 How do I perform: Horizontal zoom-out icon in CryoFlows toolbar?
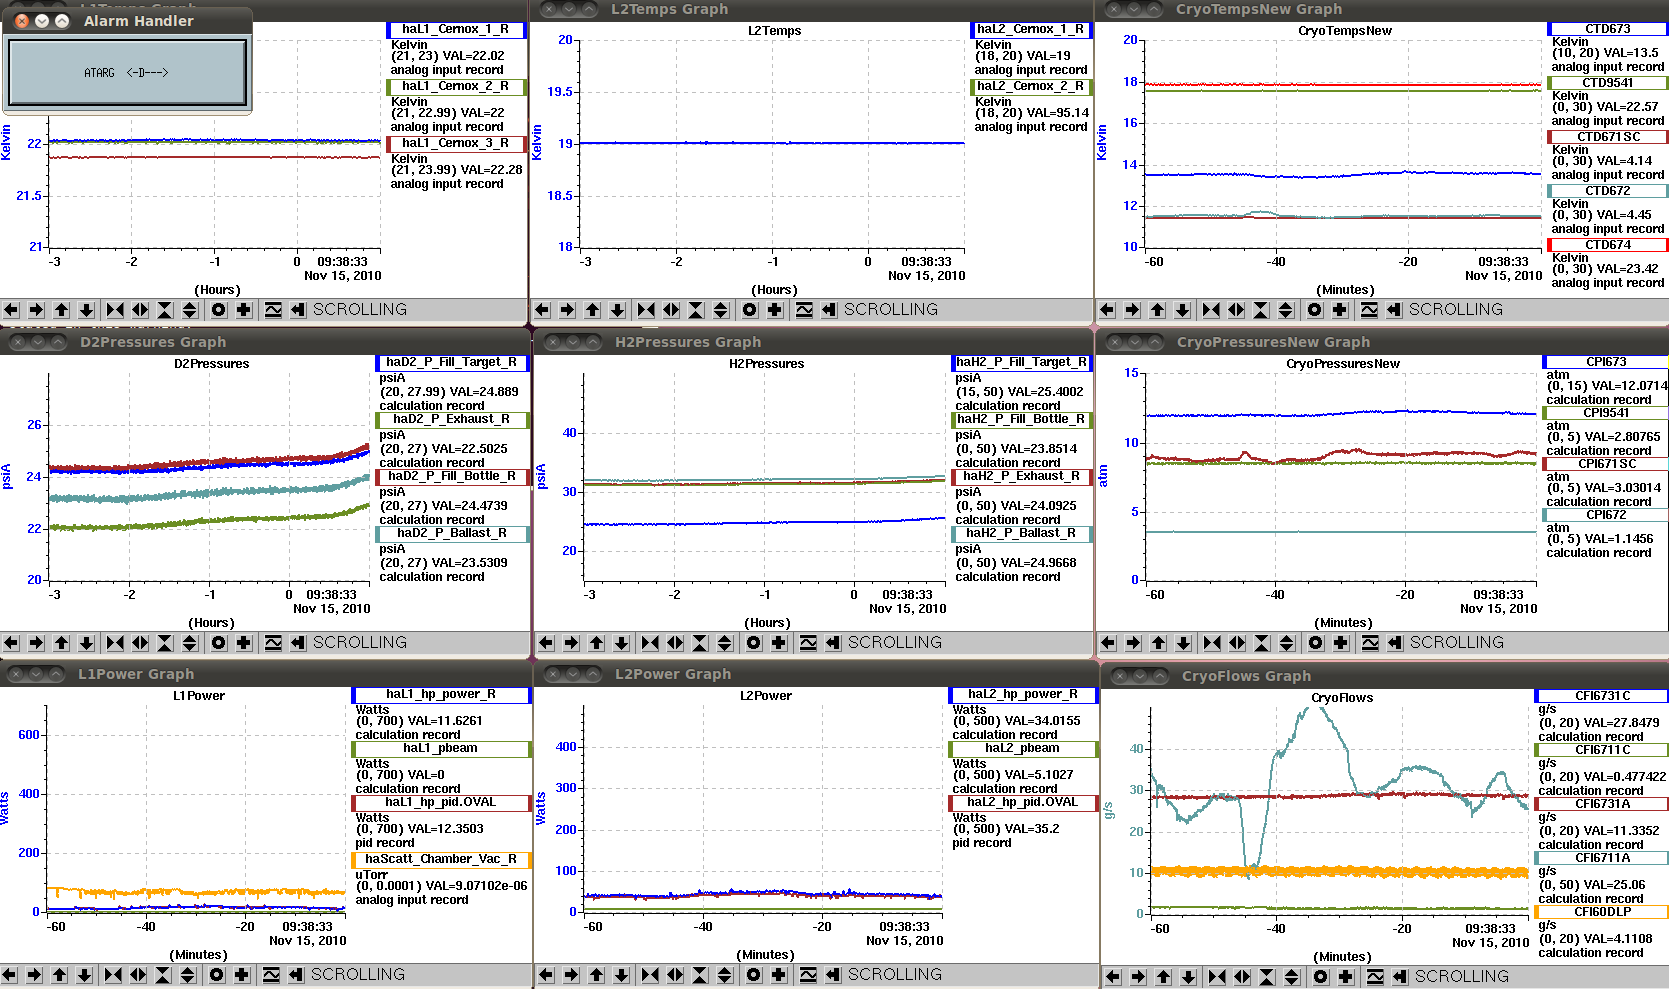point(1242,977)
